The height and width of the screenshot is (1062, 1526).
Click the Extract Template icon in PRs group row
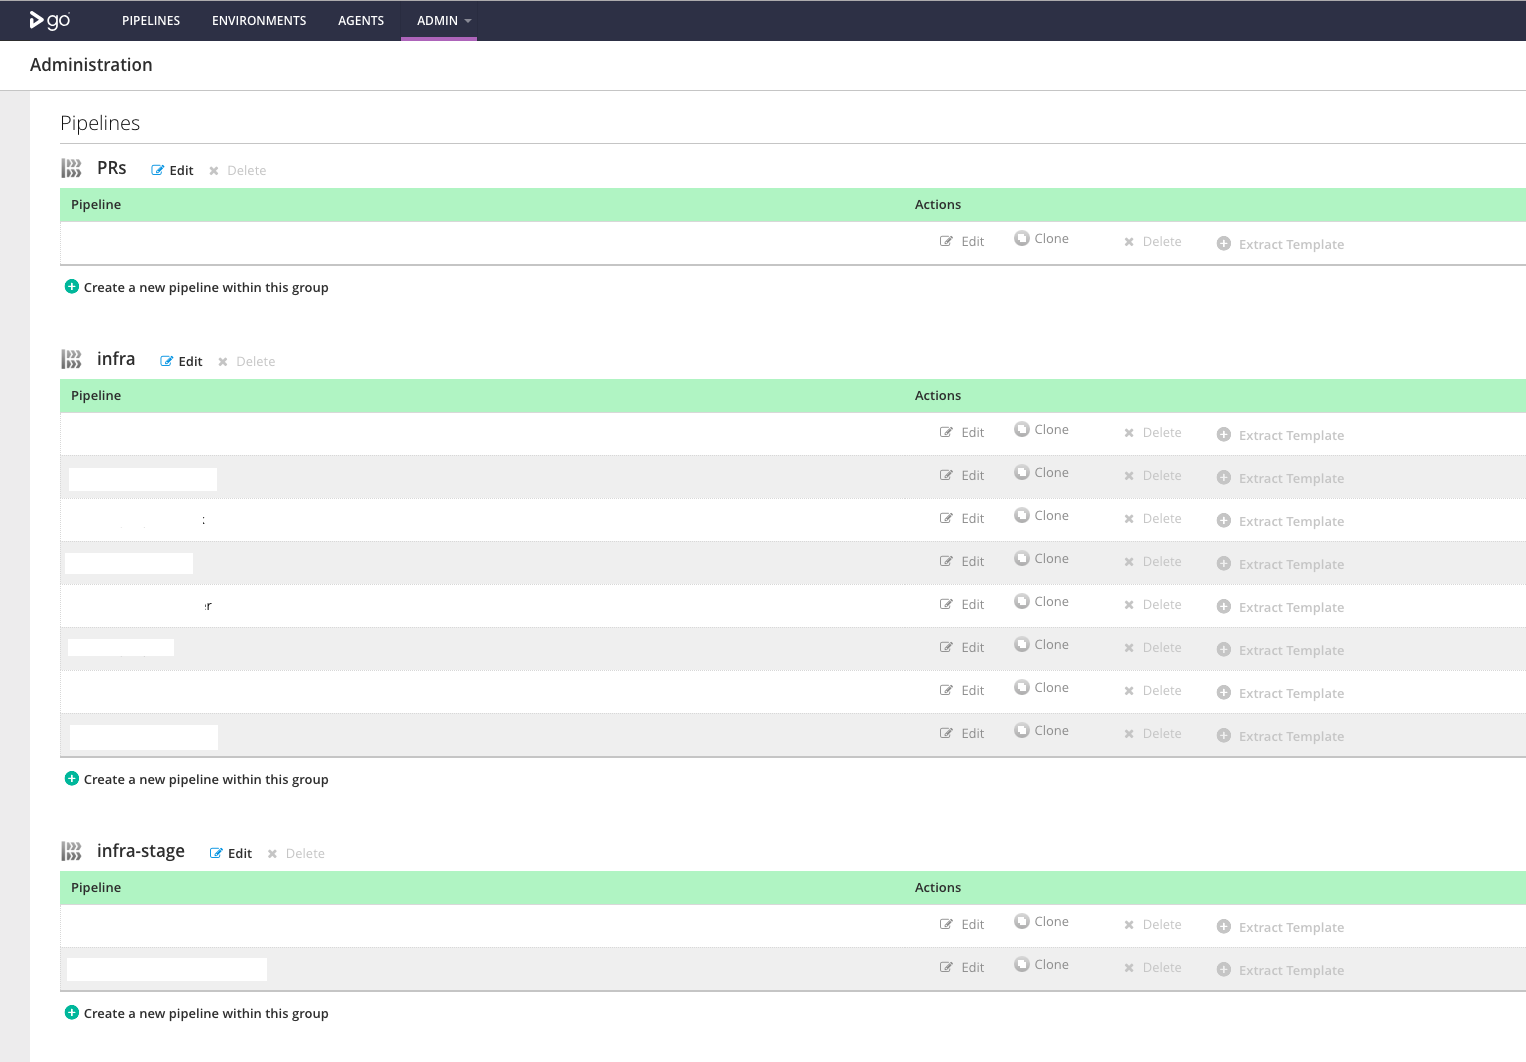(1224, 243)
